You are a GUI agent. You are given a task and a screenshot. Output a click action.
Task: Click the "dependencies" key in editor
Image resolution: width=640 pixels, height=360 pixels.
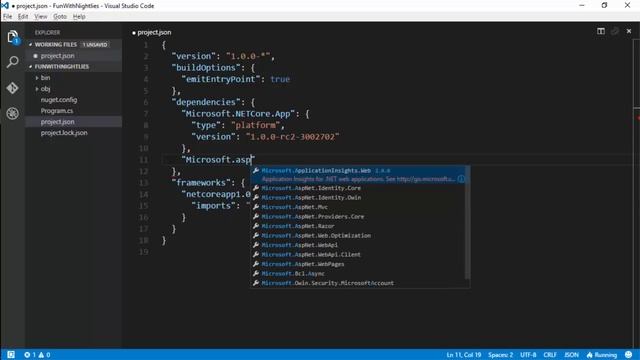click(205, 102)
